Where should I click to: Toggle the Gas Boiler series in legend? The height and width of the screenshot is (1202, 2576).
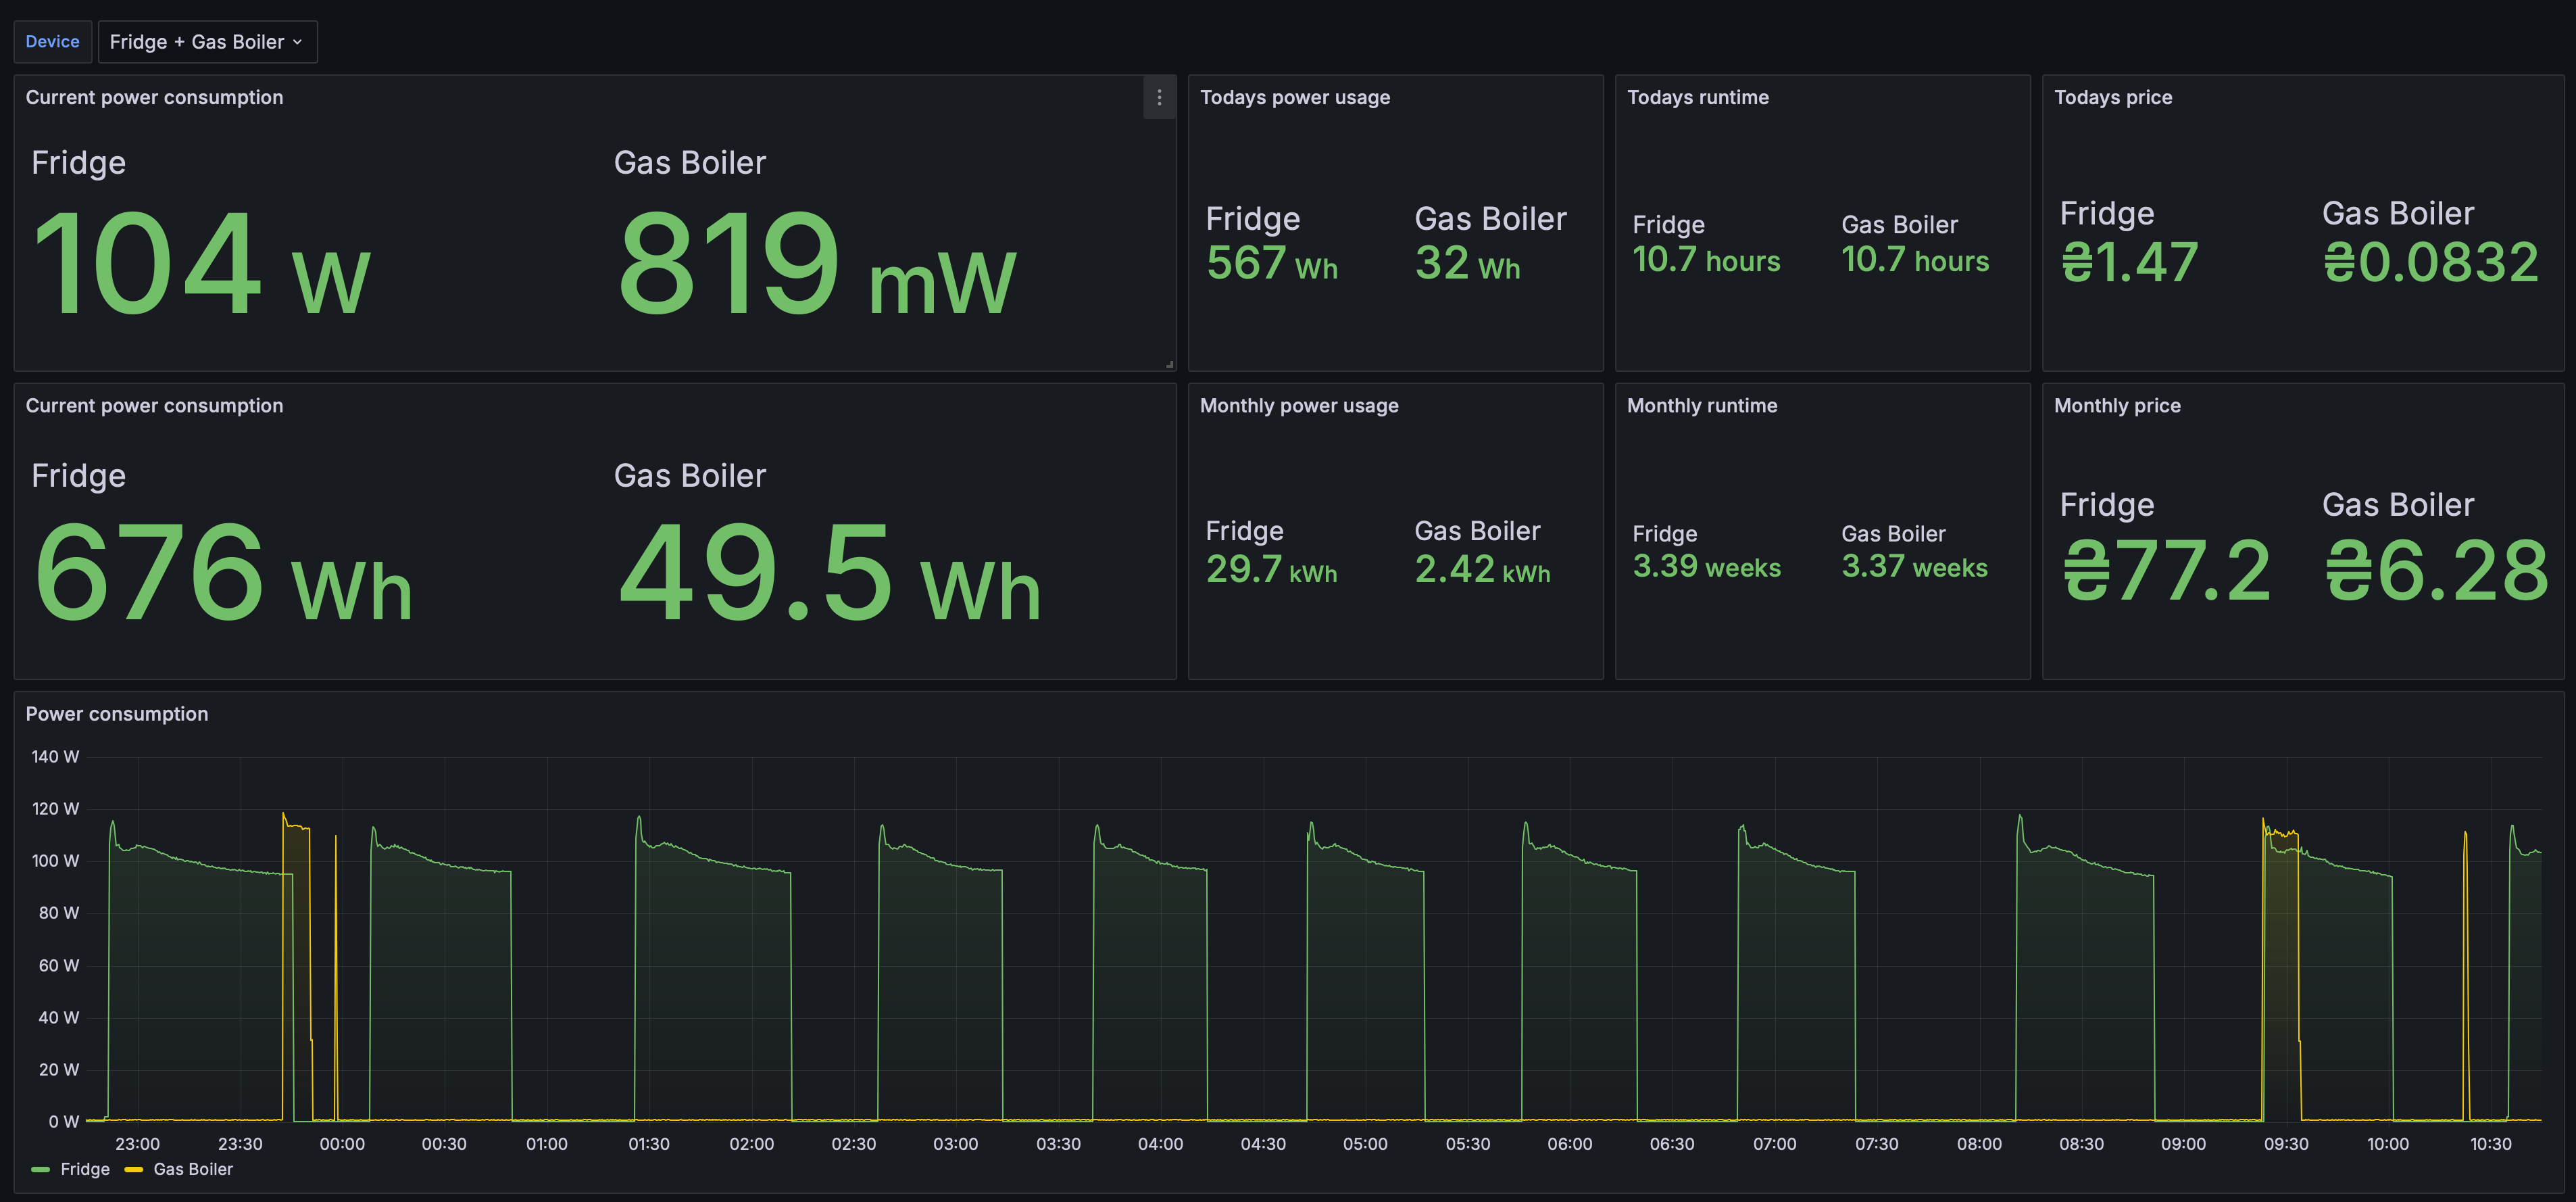tap(193, 1169)
